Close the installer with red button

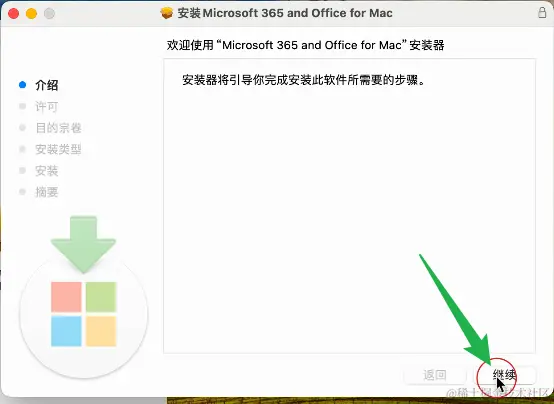click(x=13, y=13)
